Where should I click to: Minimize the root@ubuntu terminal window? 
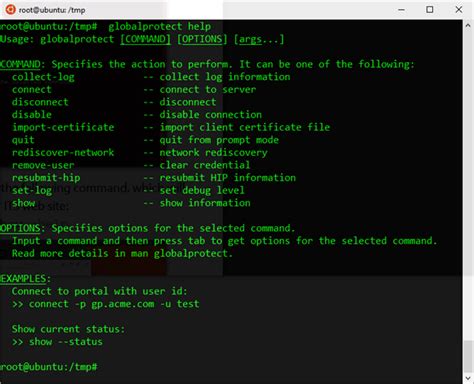pos(401,10)
